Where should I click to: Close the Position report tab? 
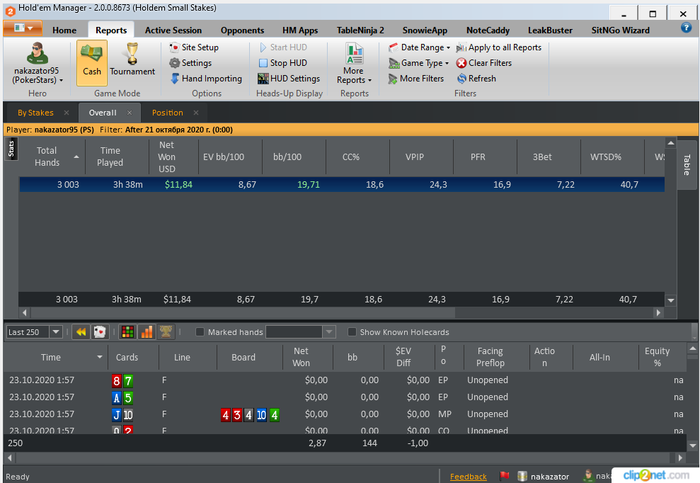click(196, 112)
